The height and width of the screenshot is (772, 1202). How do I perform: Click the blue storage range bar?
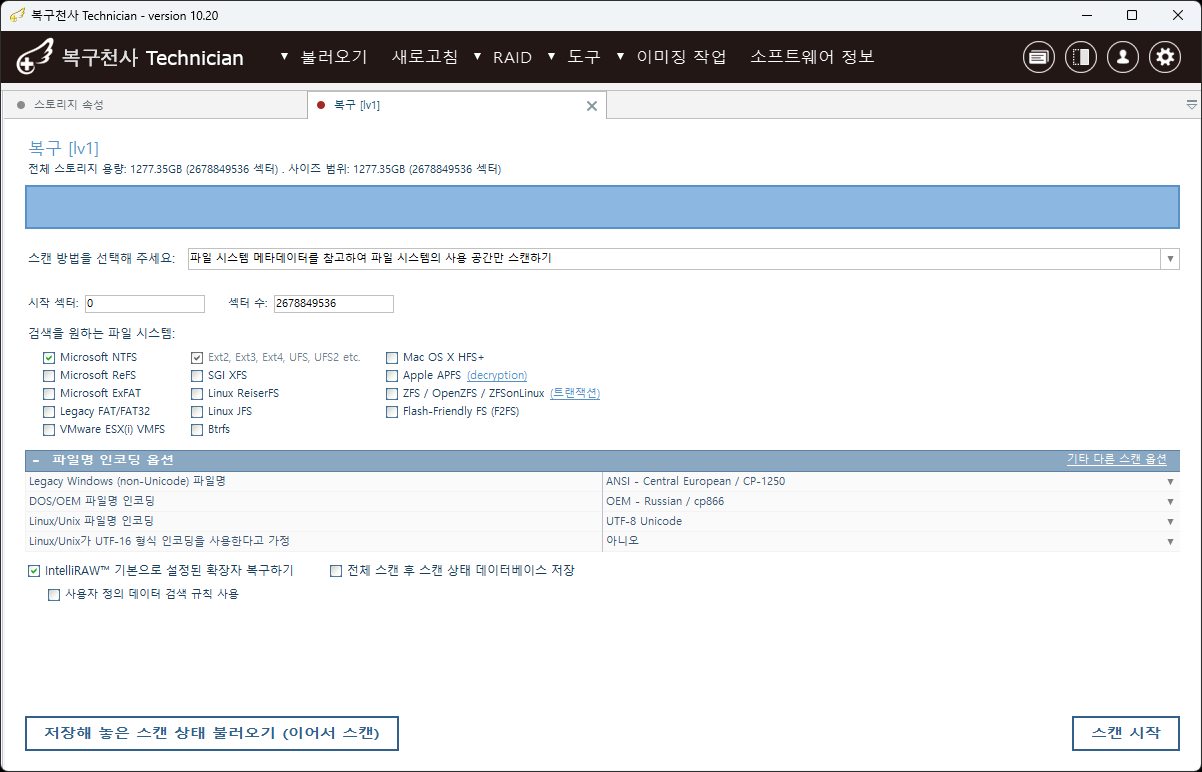click(602, 206)
